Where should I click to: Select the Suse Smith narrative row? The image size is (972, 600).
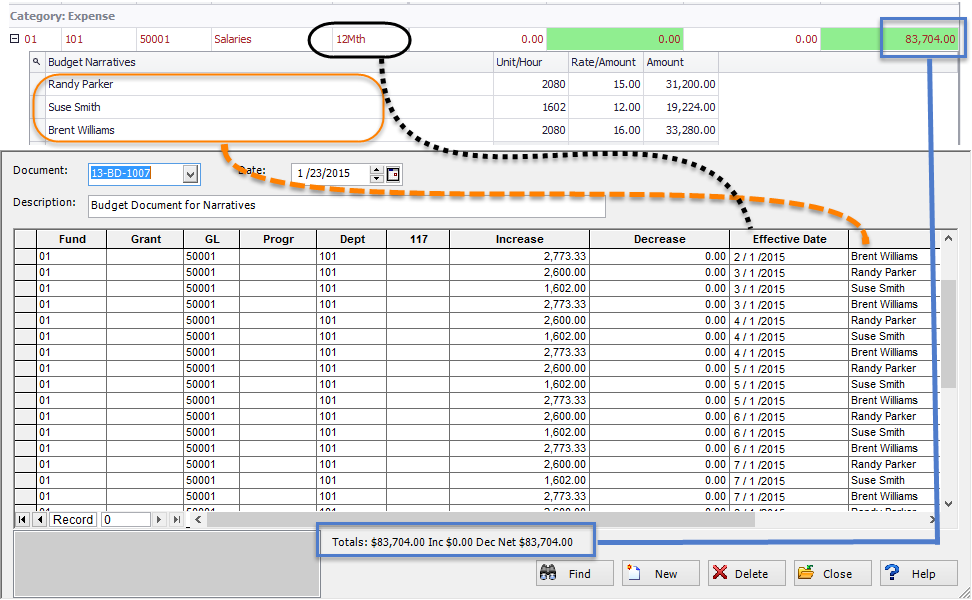point(74,107)
